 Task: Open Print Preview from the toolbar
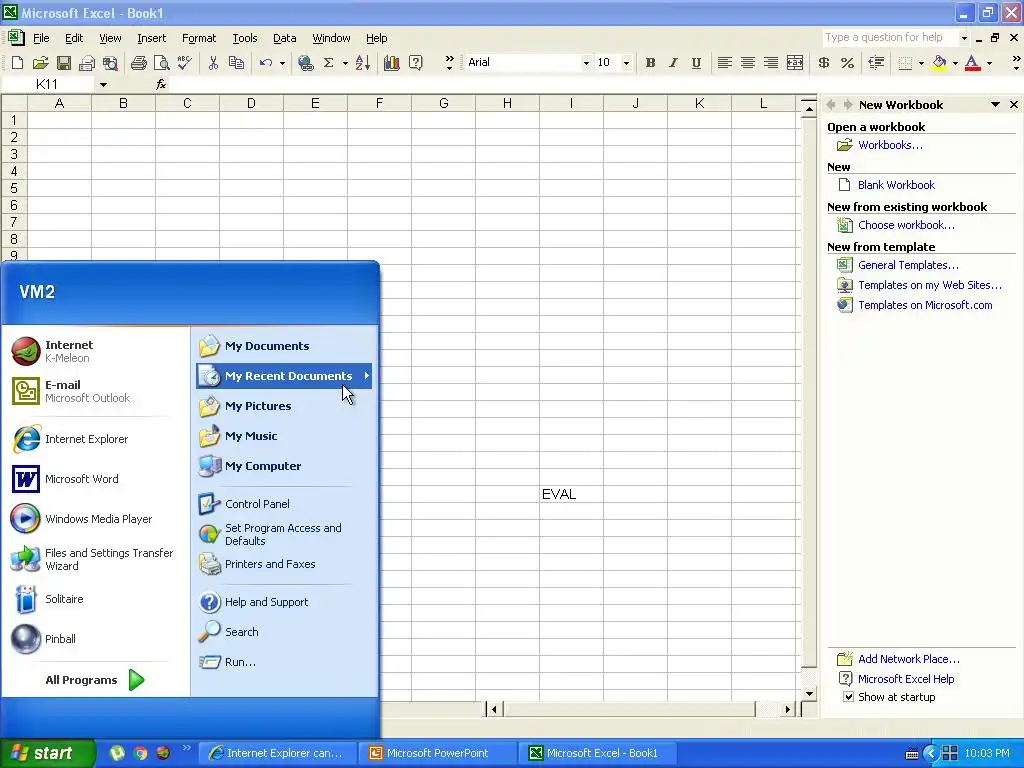point(161,63)
